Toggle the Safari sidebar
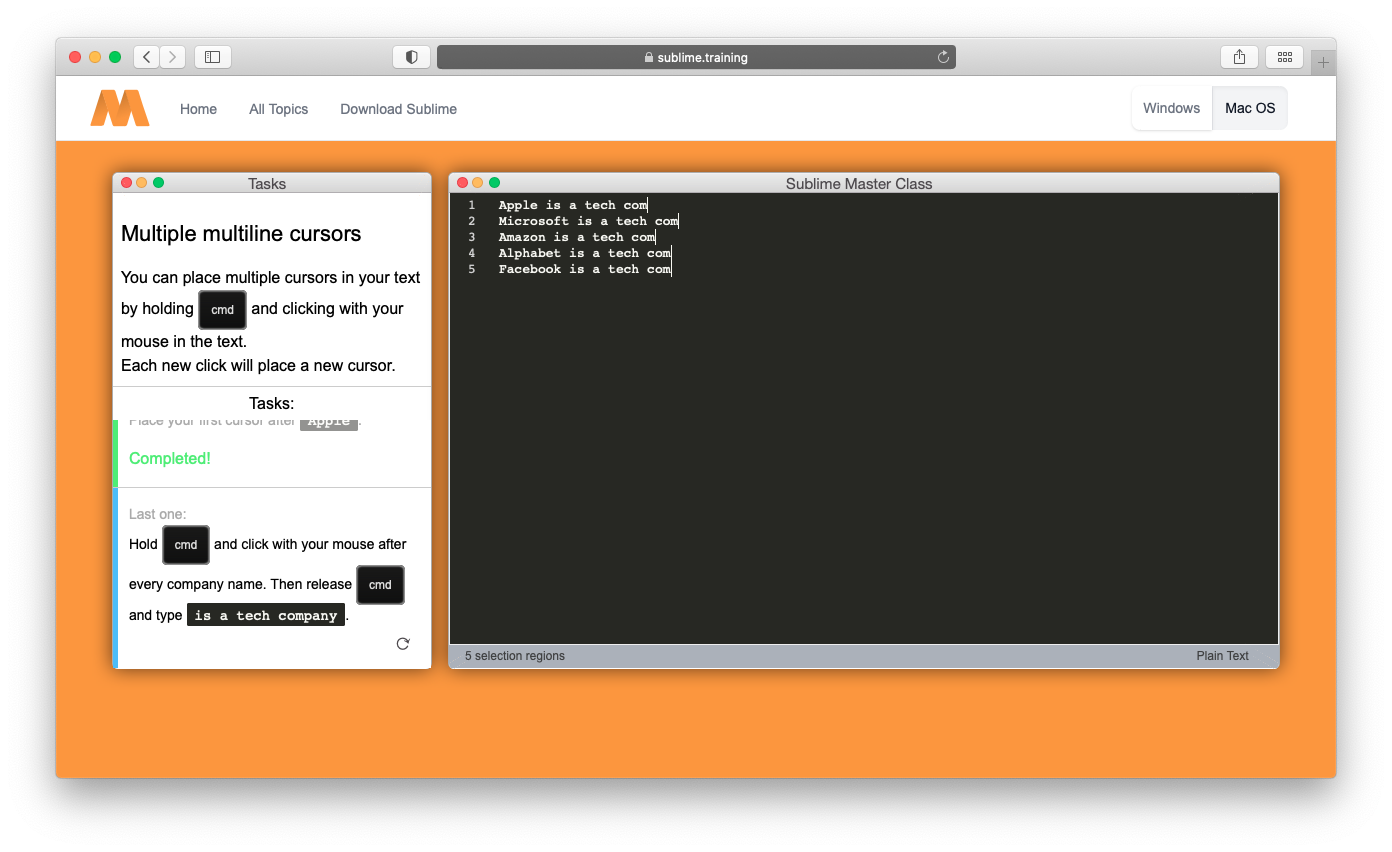 point(212,57)
